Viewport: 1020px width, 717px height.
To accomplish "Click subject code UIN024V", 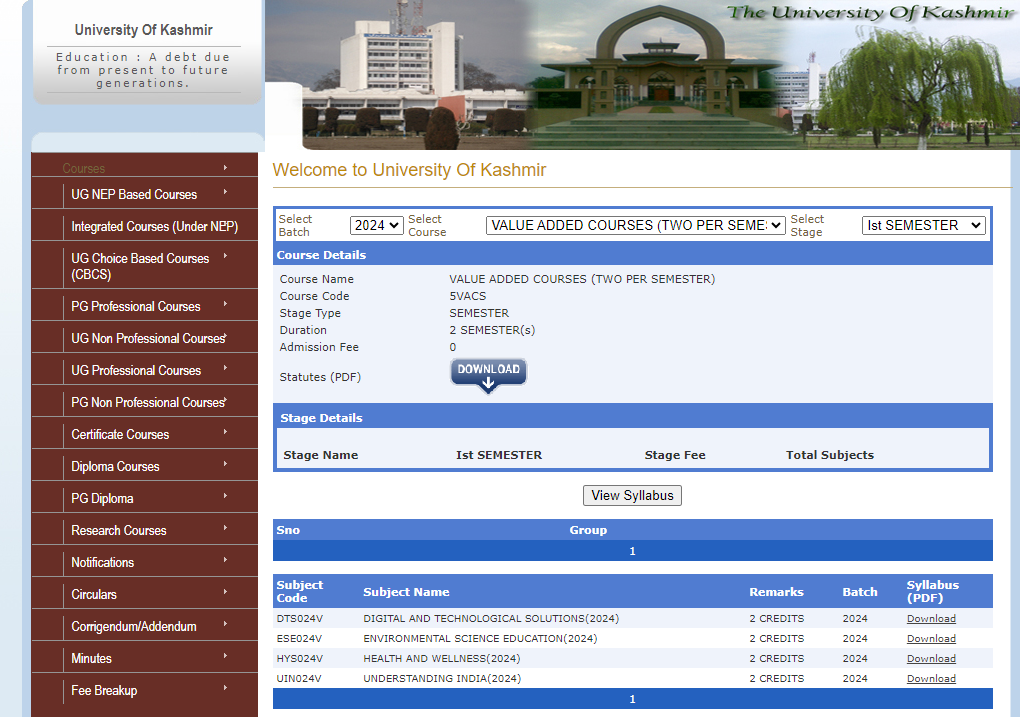I will tap(299, 679).
